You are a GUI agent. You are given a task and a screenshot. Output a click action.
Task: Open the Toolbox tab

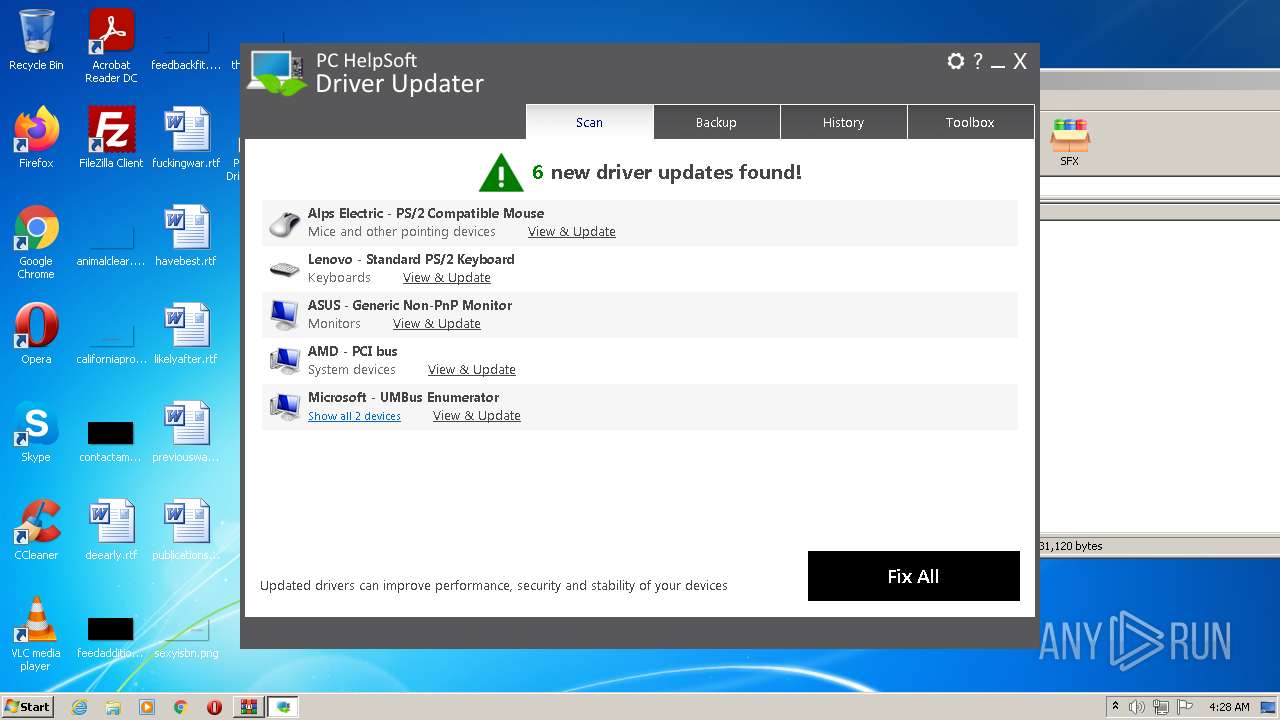[x=970, y=122]
